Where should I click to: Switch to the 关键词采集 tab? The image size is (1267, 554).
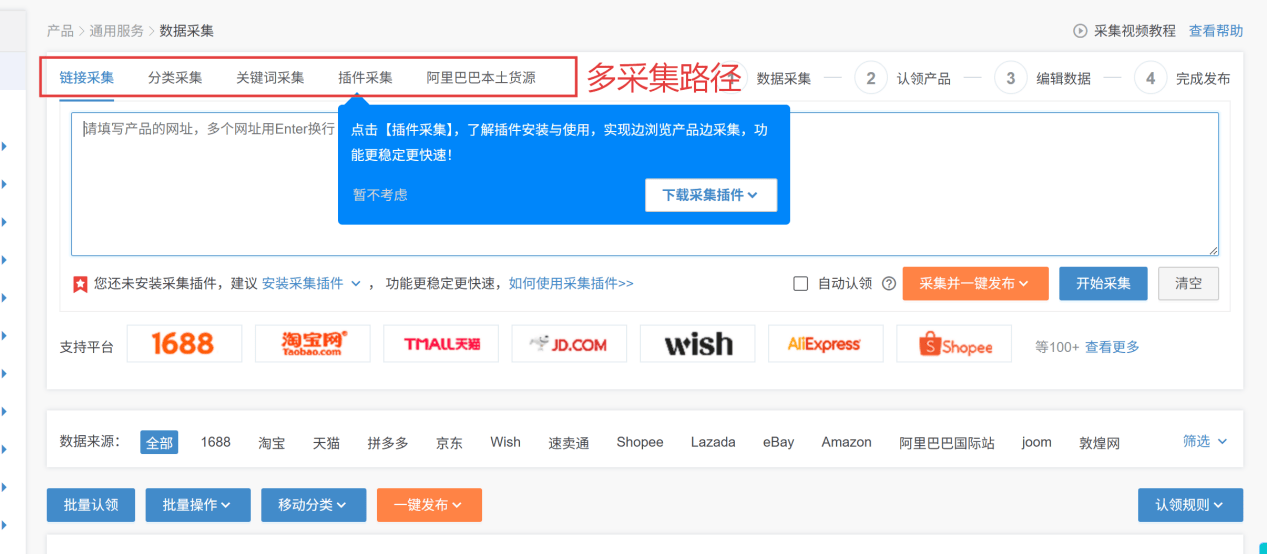click(270, 77)
